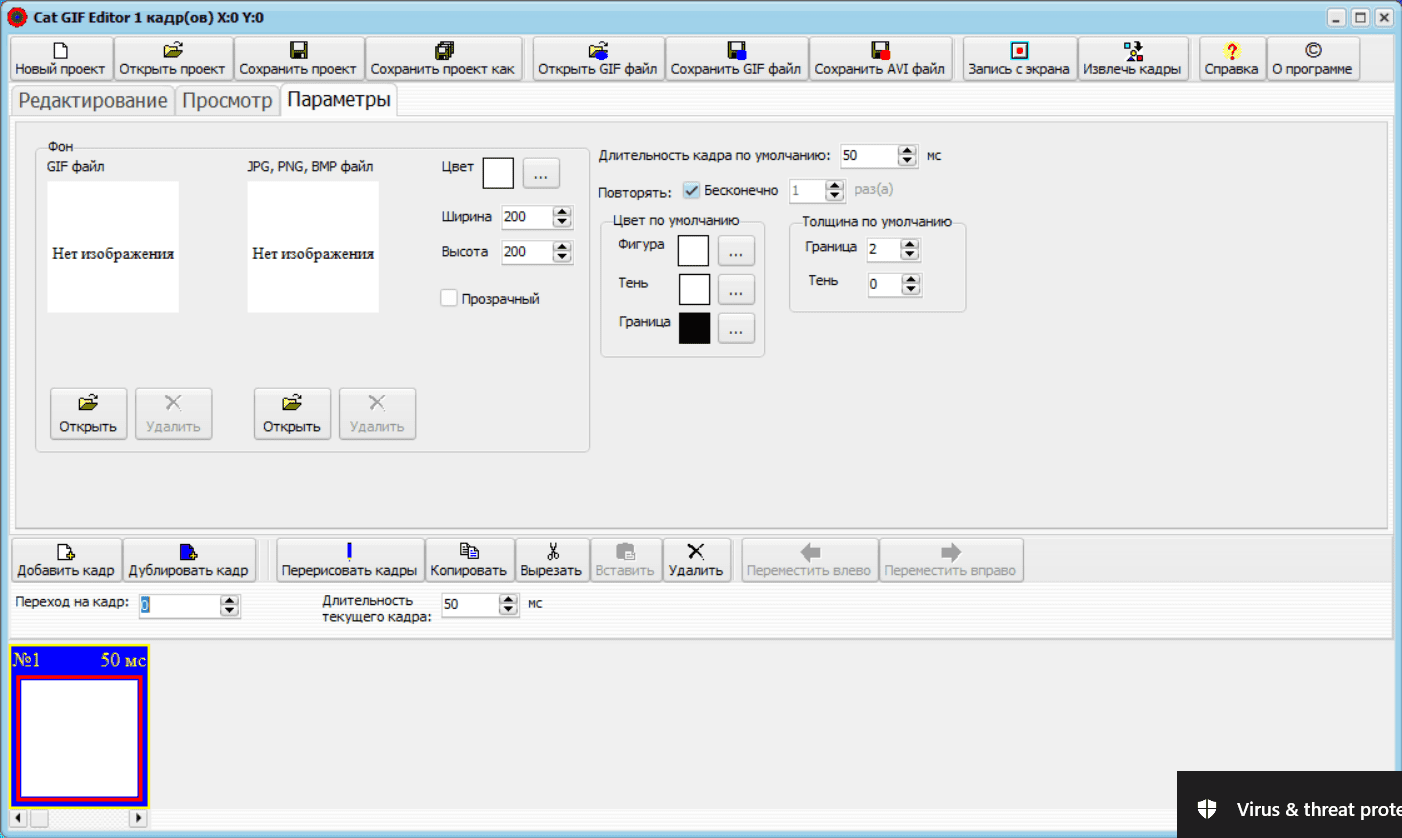The image size is (1402, 838).
Task: Switch to the Редактирование tab
Action: coord(93,101)
